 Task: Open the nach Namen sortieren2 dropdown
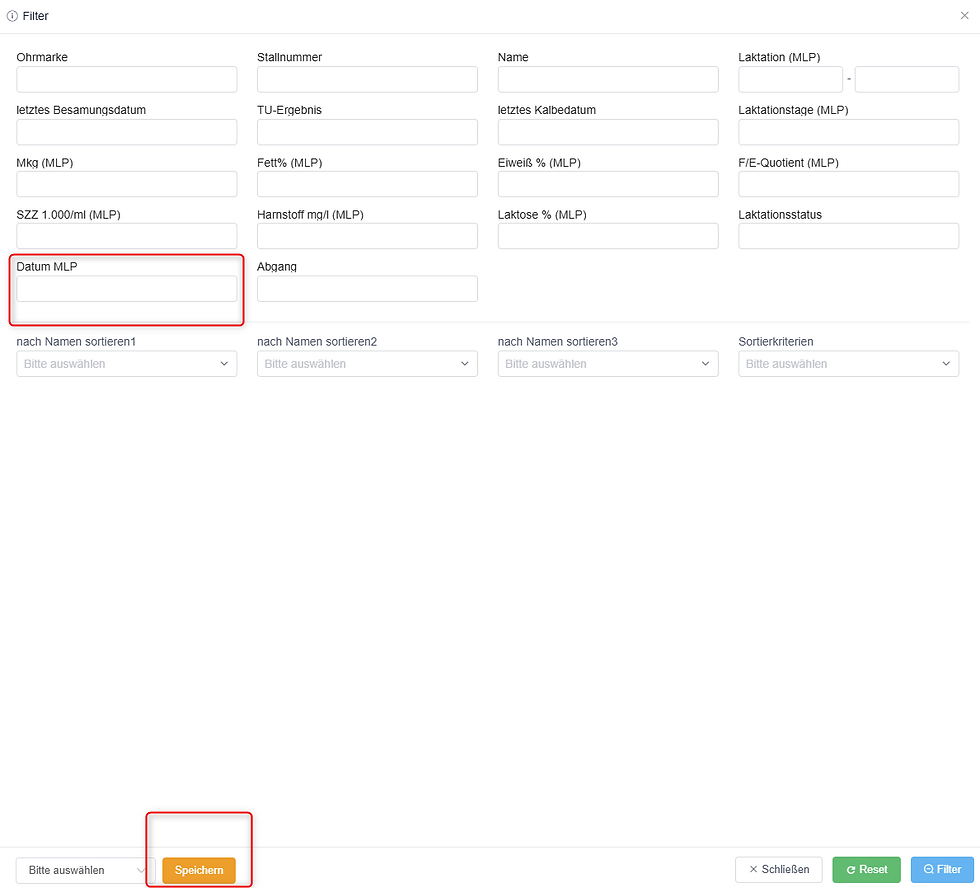click(x=367, y=364)
